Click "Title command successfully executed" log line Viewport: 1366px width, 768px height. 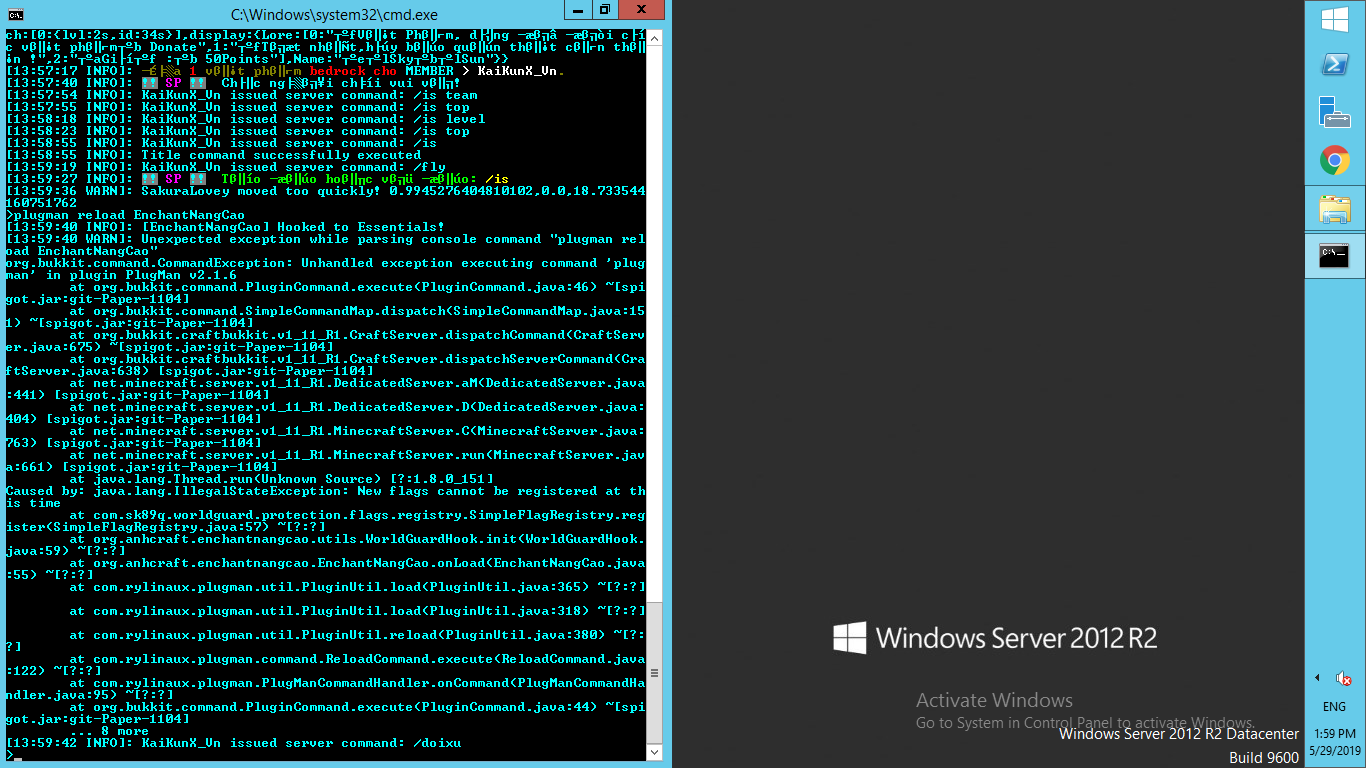coord(214,155)
